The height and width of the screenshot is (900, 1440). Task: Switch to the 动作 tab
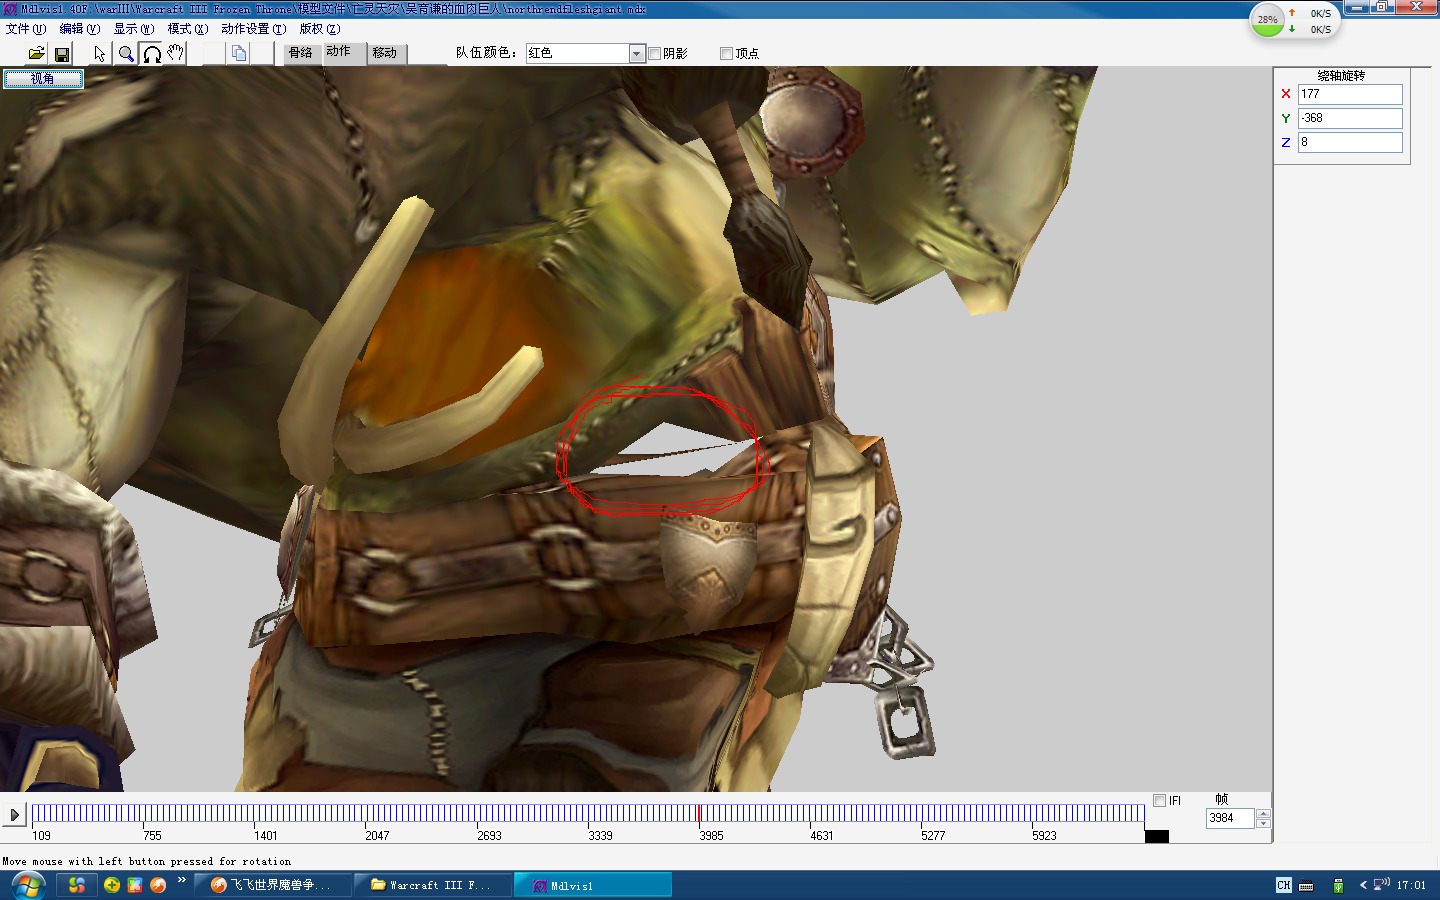click(x=340, y=51)
